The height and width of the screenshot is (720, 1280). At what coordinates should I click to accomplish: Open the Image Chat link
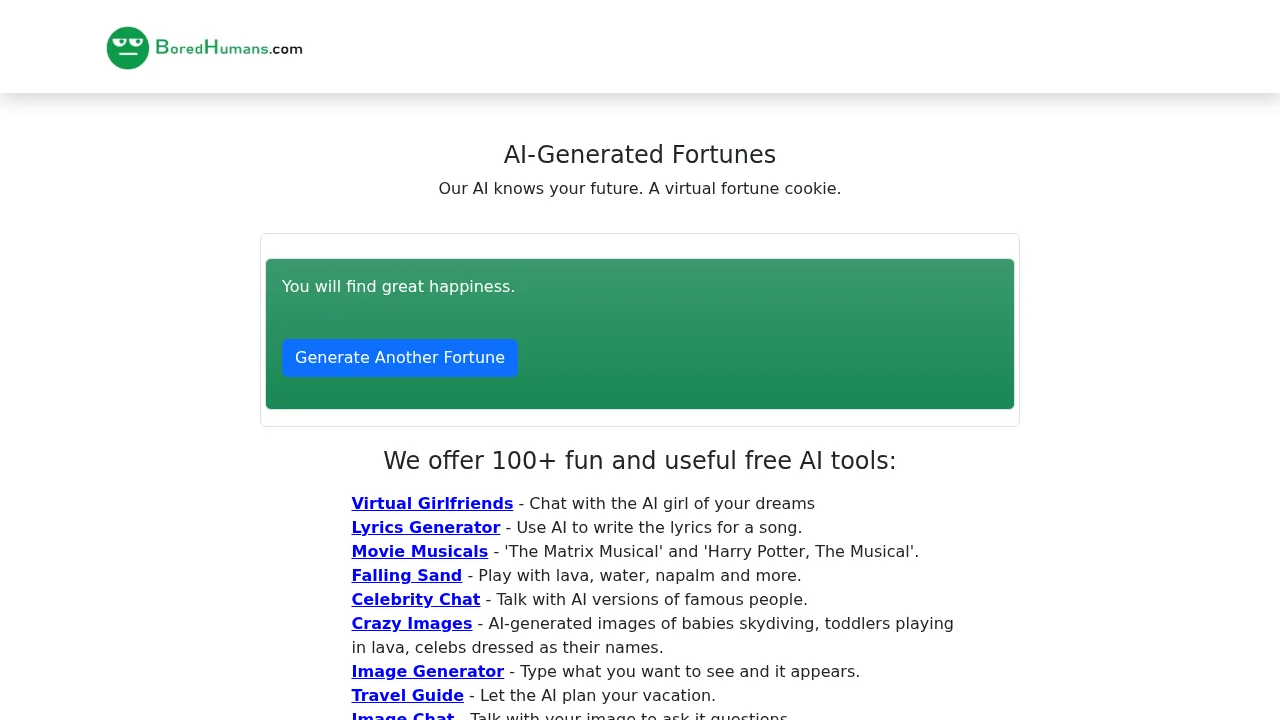(402, 716)
